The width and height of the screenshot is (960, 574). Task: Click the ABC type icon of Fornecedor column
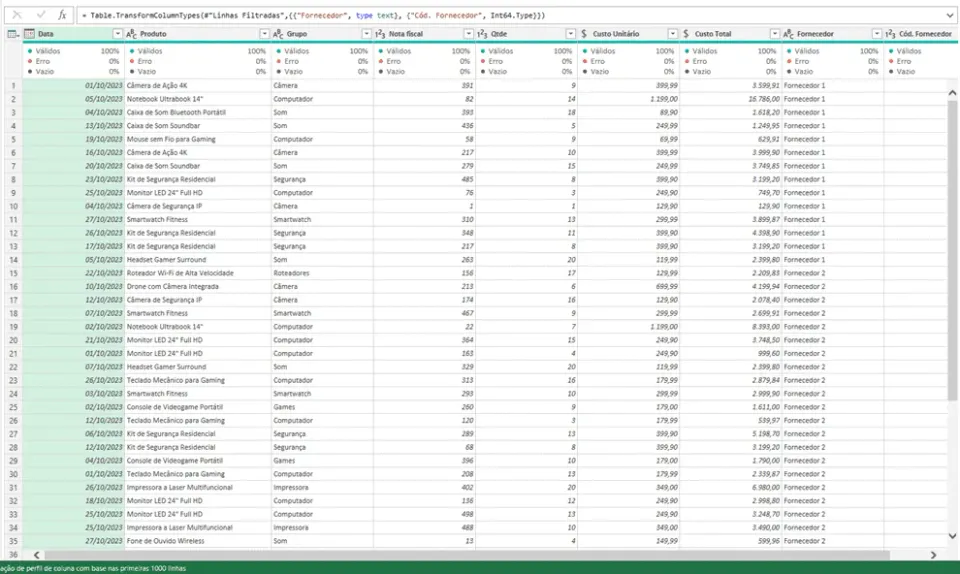(789, 34)
